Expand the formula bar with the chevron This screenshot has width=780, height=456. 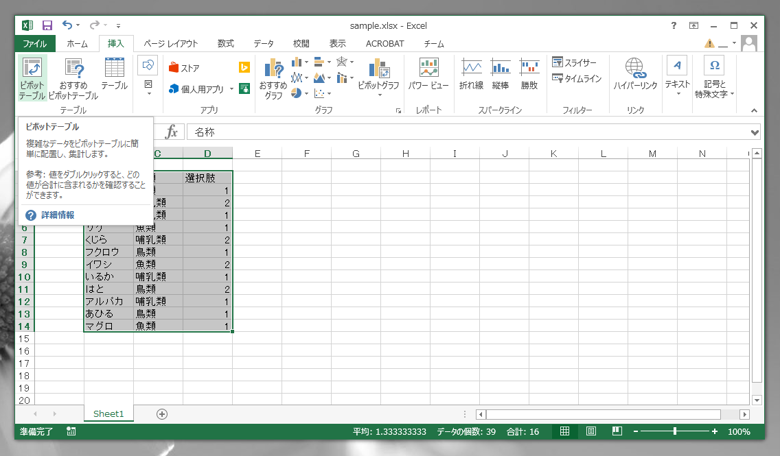[755, 132]
